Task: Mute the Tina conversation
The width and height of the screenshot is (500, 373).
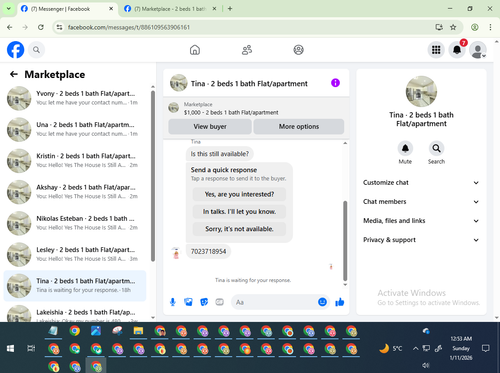Action: point(405,148)
